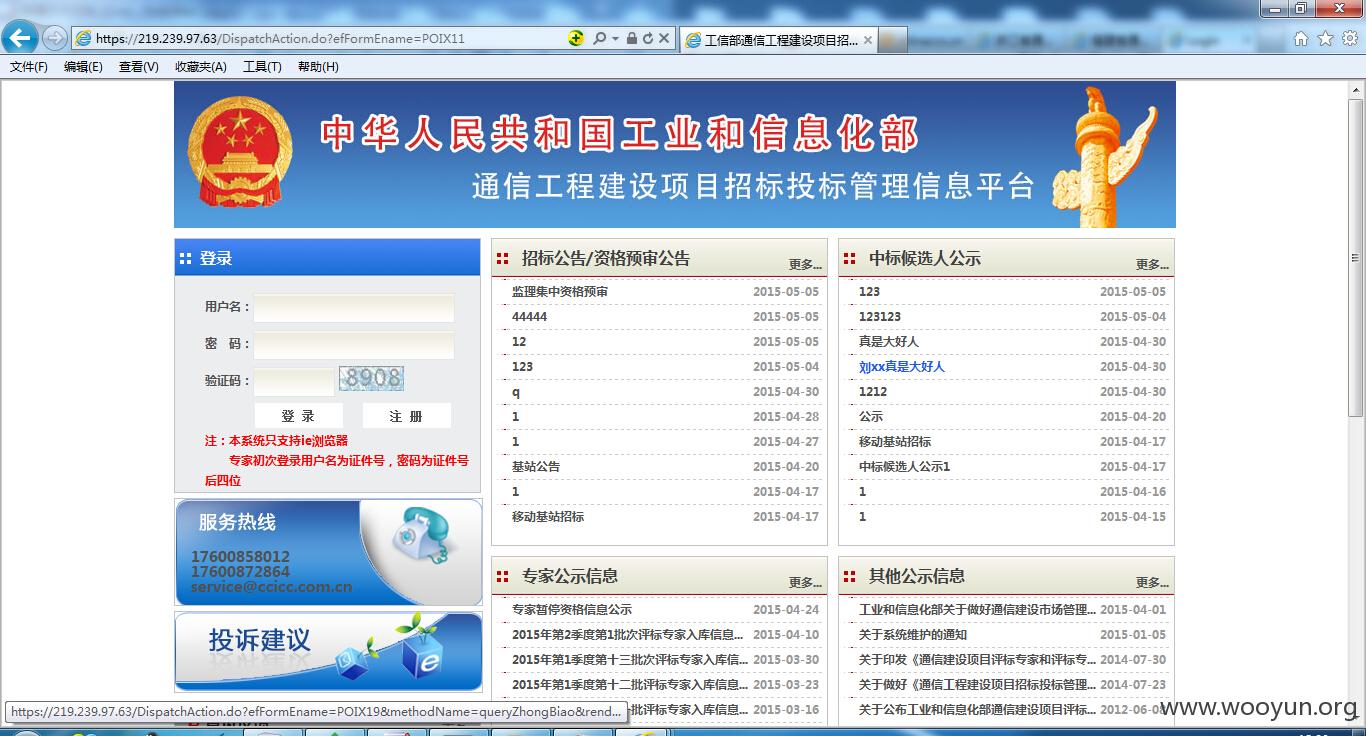This screenshot has height=736, width=1366.
Task: Click the 中华人民共和国工业和信息化部 header banner
Action: click(x=675, y=155)
